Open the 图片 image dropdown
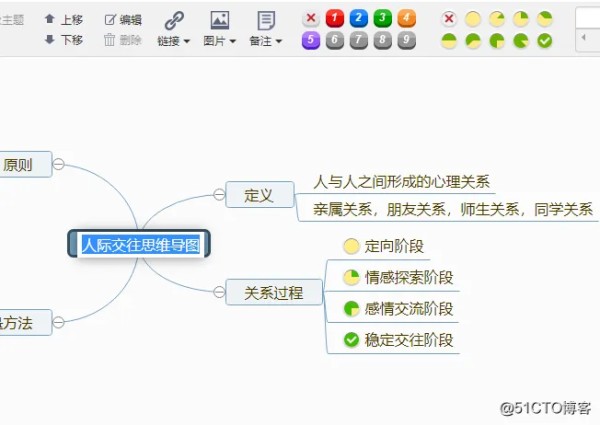This screenshot has height=425, width=600. (219, 41)
